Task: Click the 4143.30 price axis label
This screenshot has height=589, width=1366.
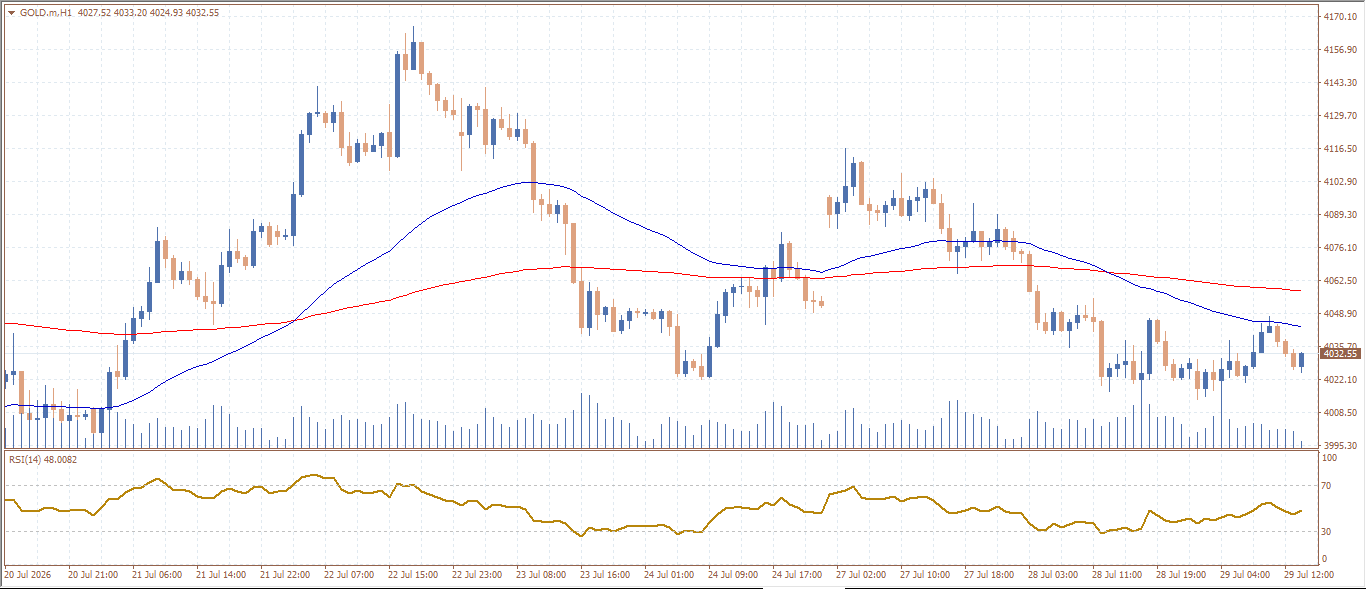Action: (x=1339, y=82)
